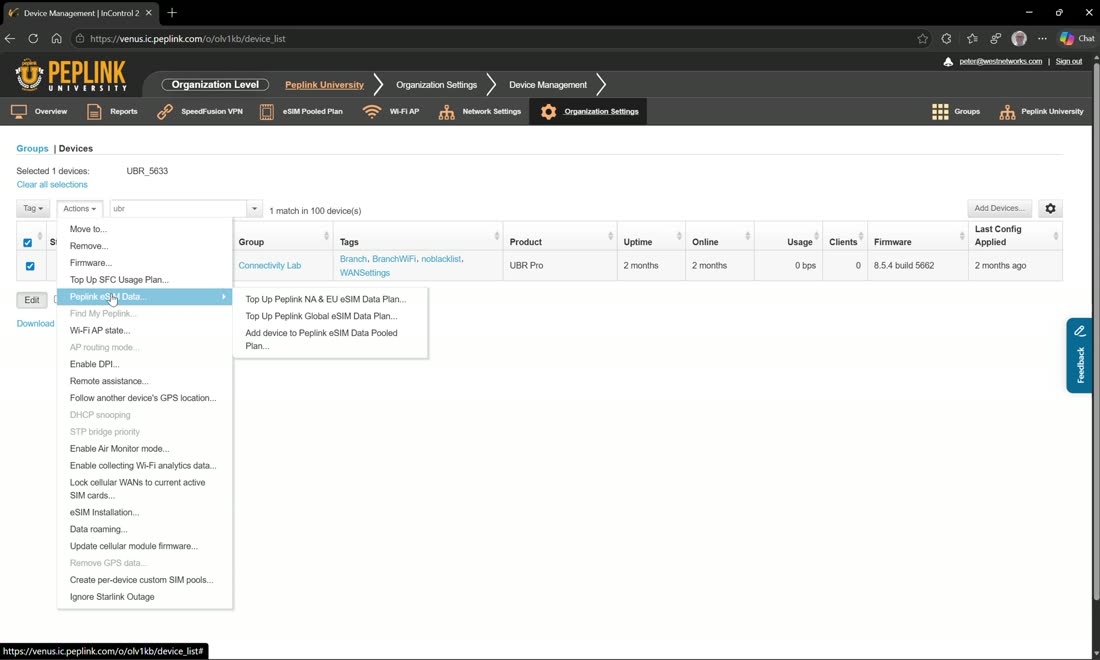The height and width of the screenshot is (660, 1100).
Task: Click the browser address bar
Action: (x=491, y=39)
